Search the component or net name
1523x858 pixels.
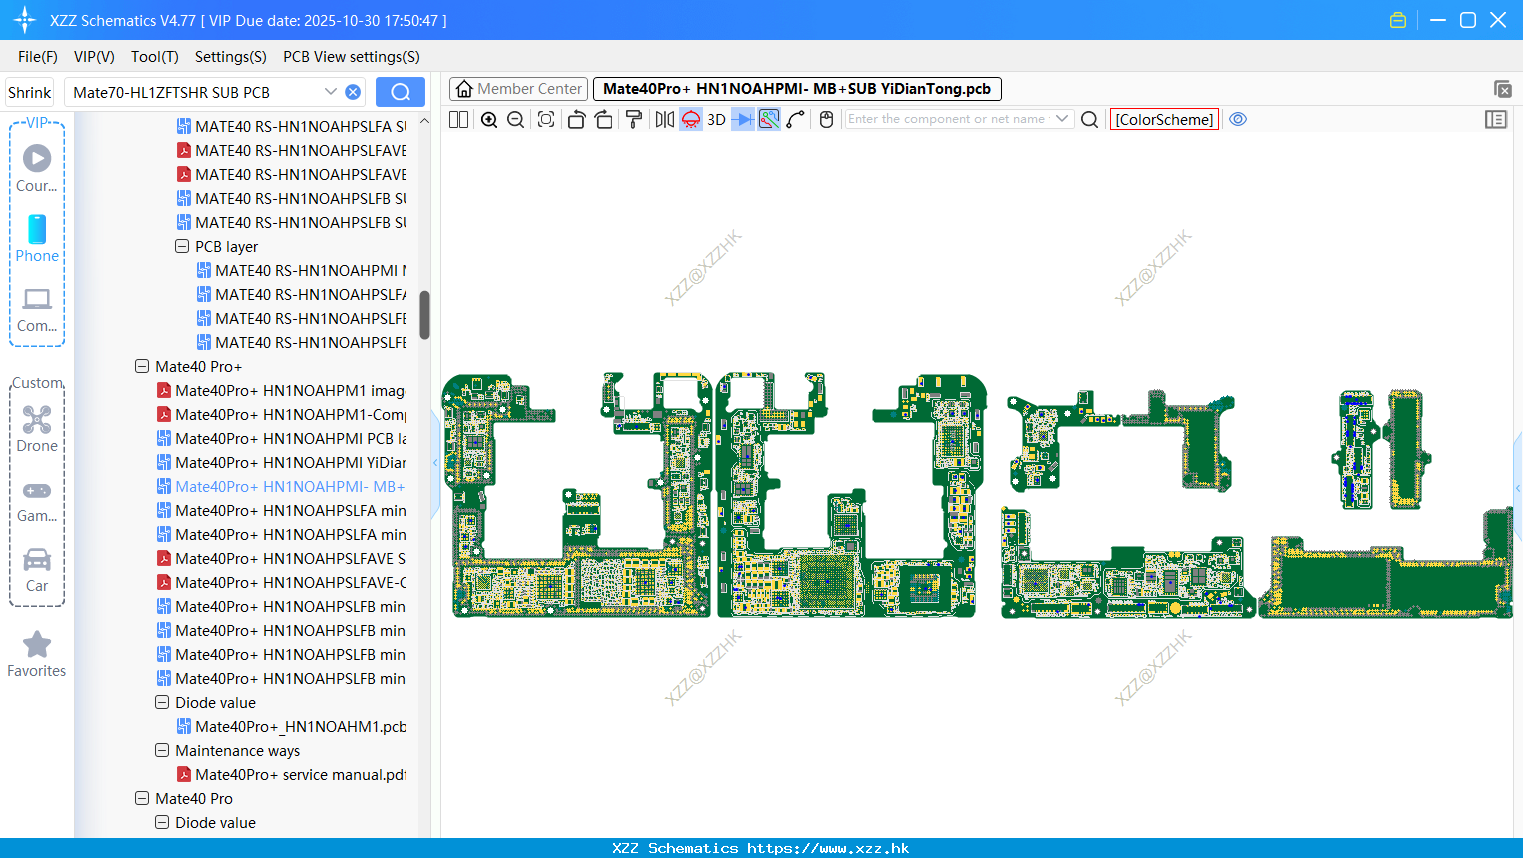(1090, 120)
